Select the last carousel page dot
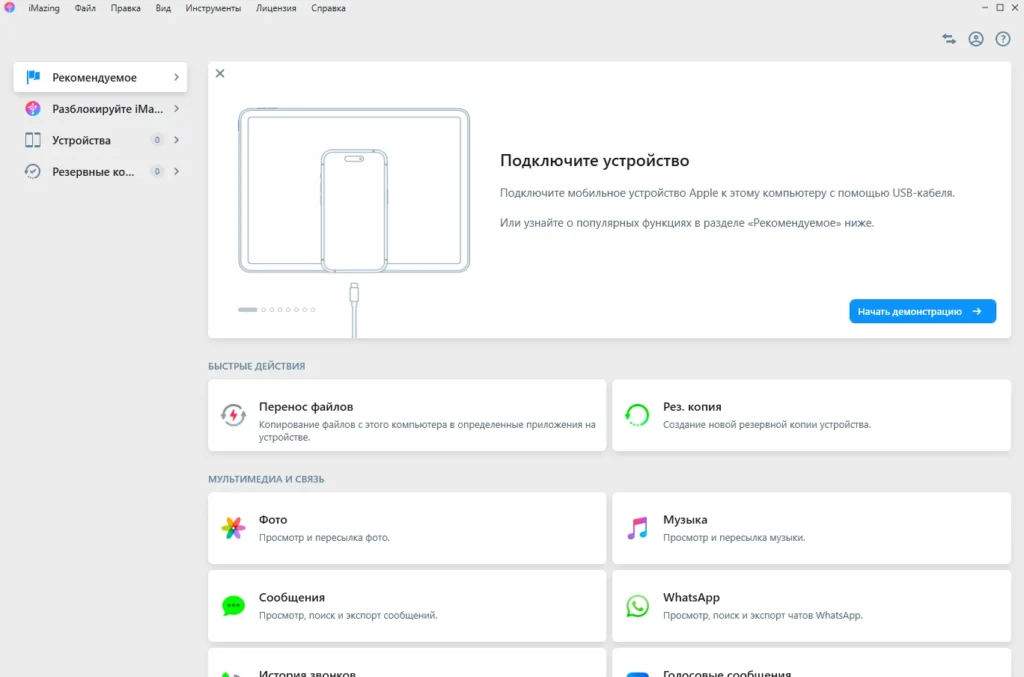The width and height of the screenshot is (1024, 677). tap(313, 309)
